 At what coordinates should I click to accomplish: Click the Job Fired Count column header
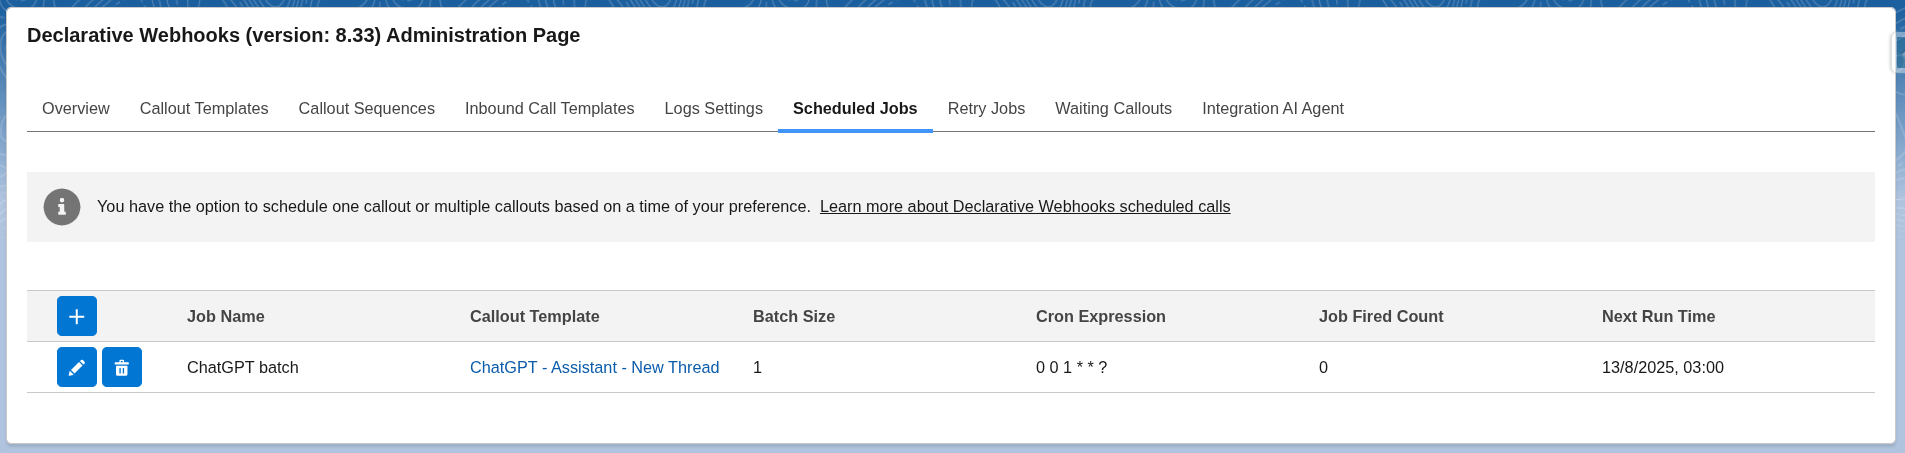(x=1380, y=316)
